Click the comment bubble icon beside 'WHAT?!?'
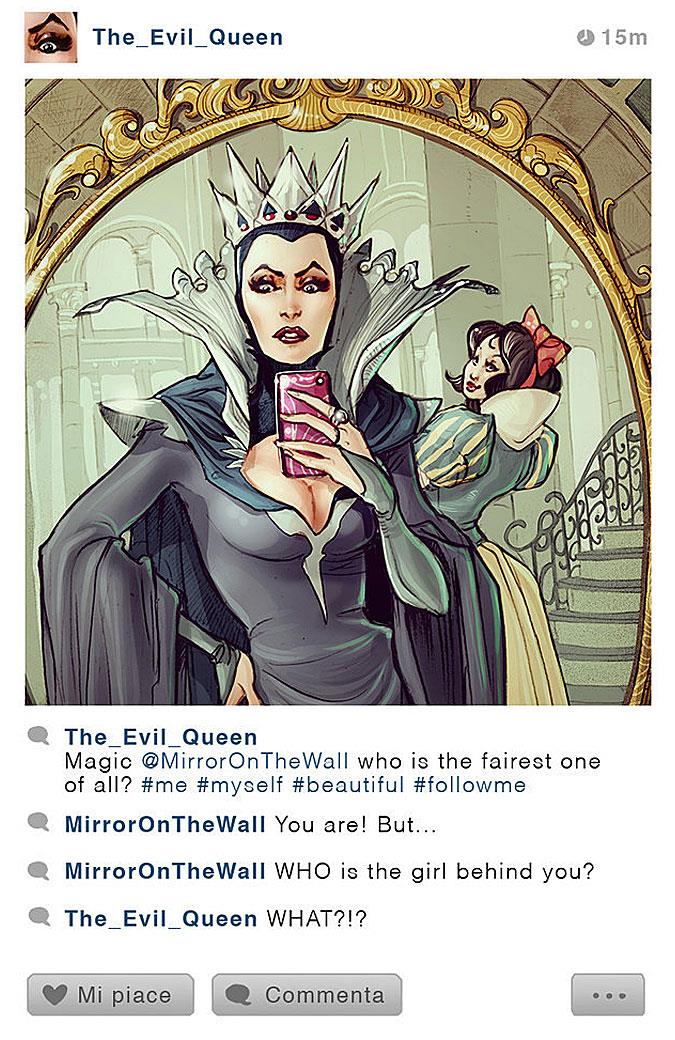 39,917
